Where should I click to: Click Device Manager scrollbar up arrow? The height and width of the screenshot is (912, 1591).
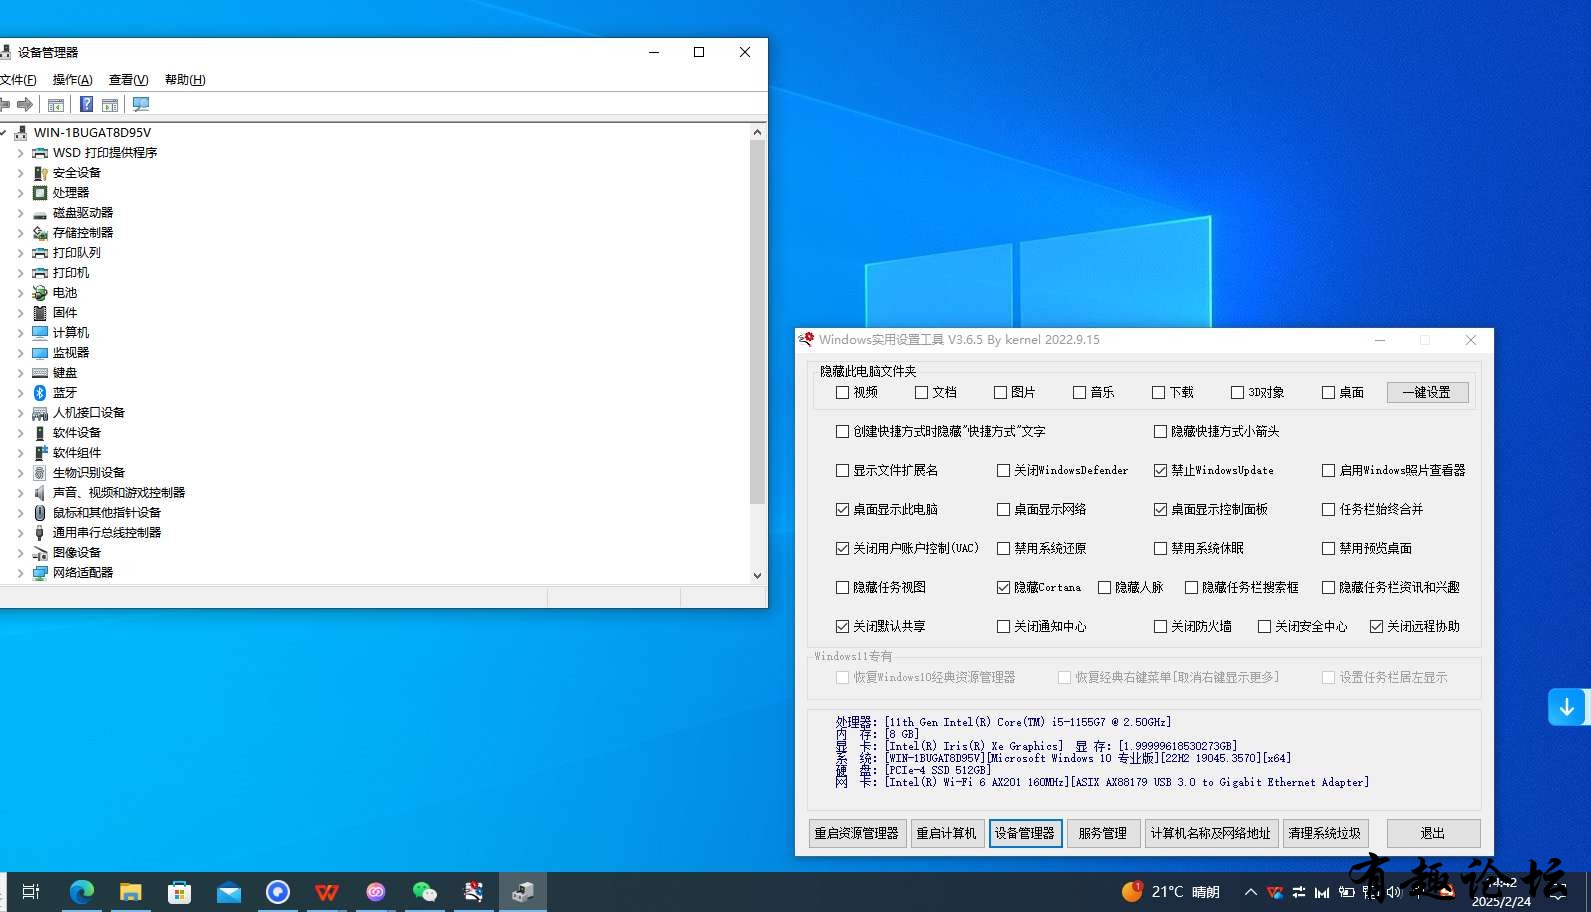[x=757, y=132]
